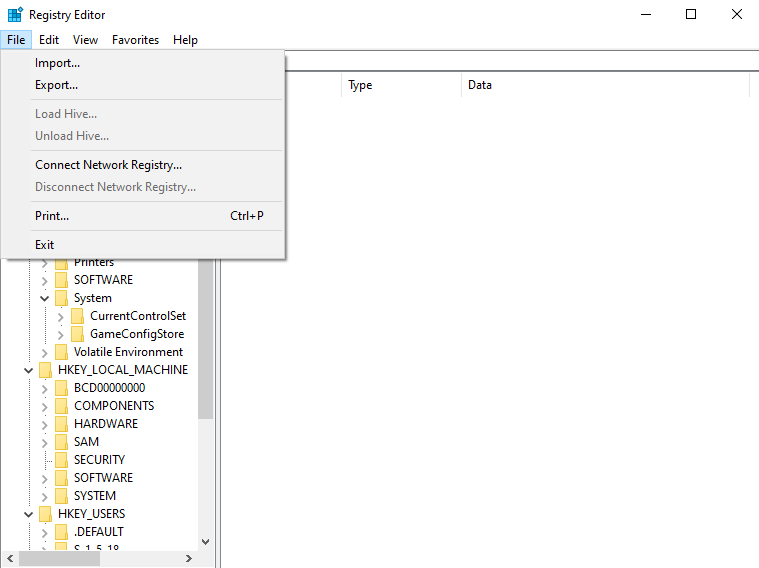
Task: Open the Favorites menu
Action: (x=136, y=40)
